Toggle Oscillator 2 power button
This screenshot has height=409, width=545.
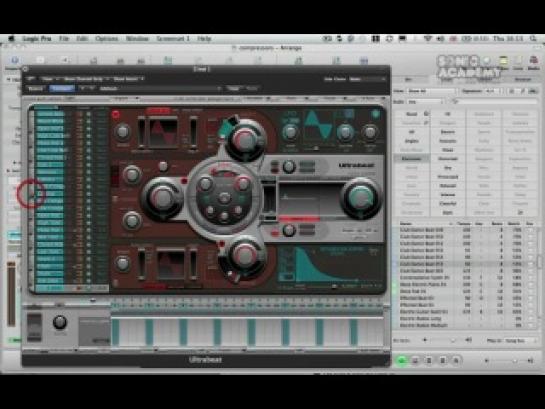point(116,283)
